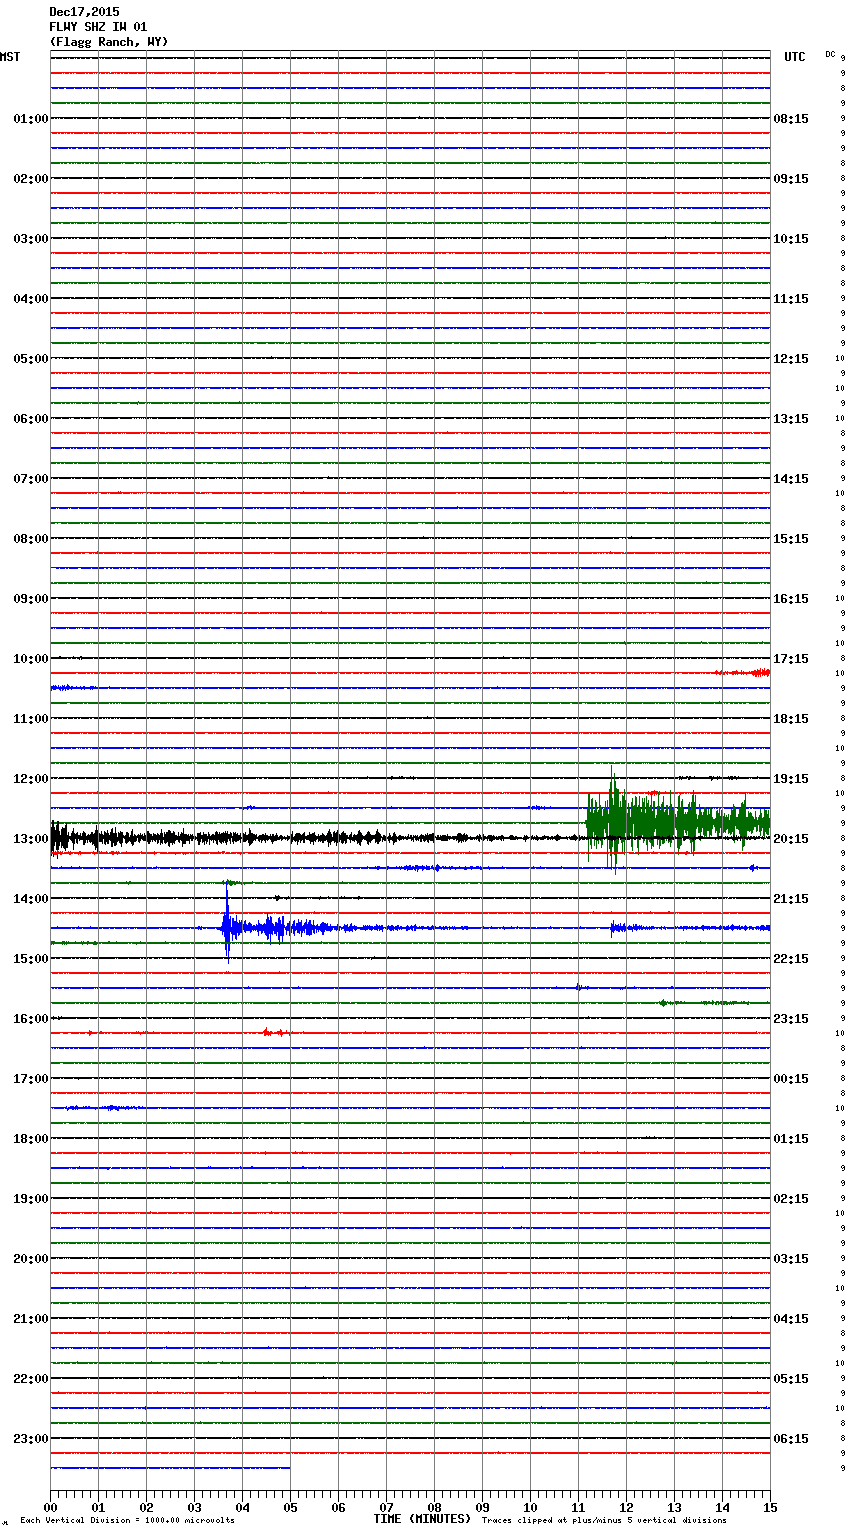This screenshot has width=850, height=1534.
Task: Click the minute-axis tick label 08
Action: pos(434,1508)
